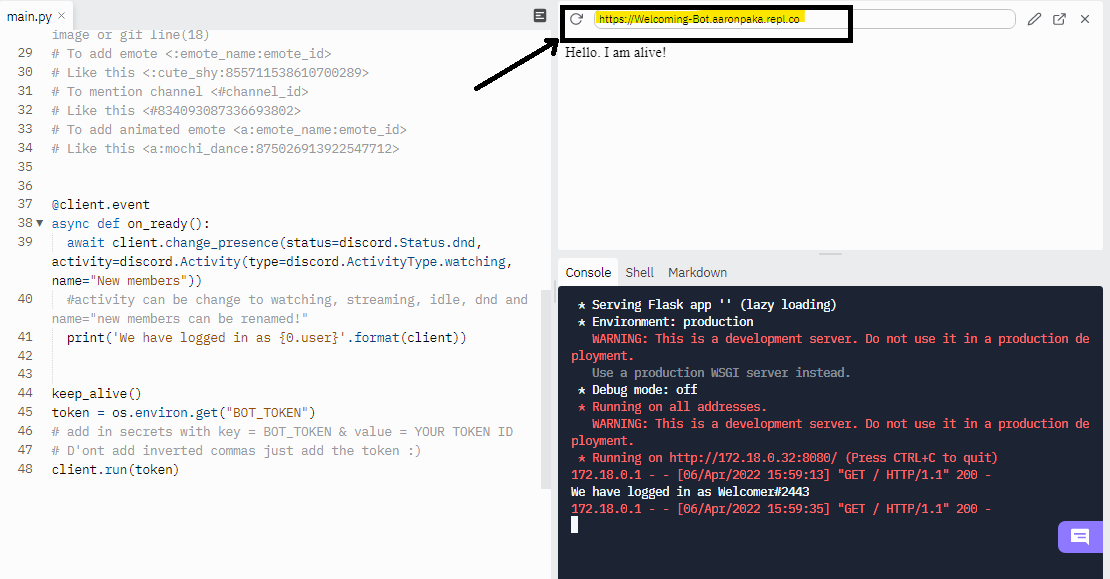Screen dimensions: 1110x579
Task: Click the cute_shy emote example comment
Action: (210, 72)
